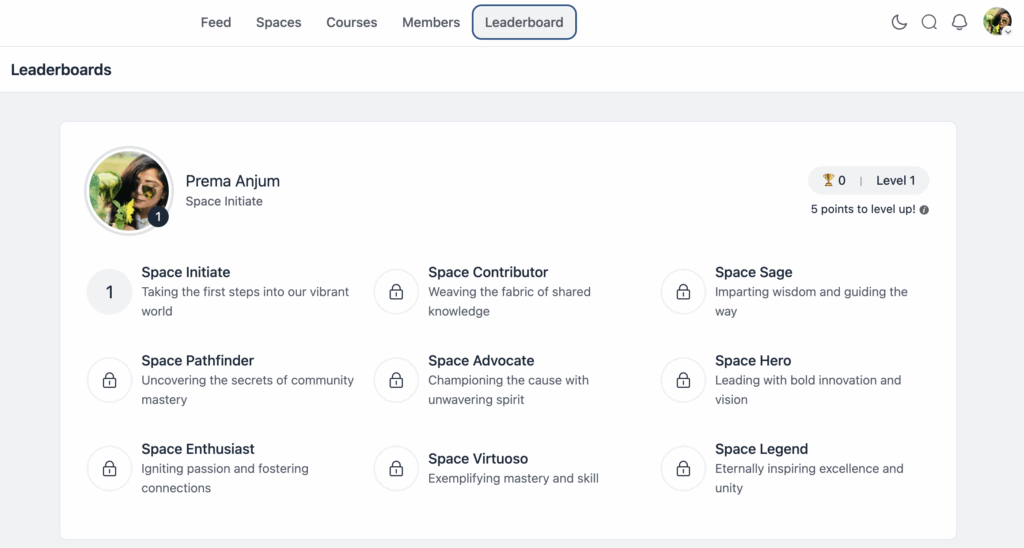1024x548 pixels.
Task: Click the Leaderboards page heading
Action: (x=61, y=69)
